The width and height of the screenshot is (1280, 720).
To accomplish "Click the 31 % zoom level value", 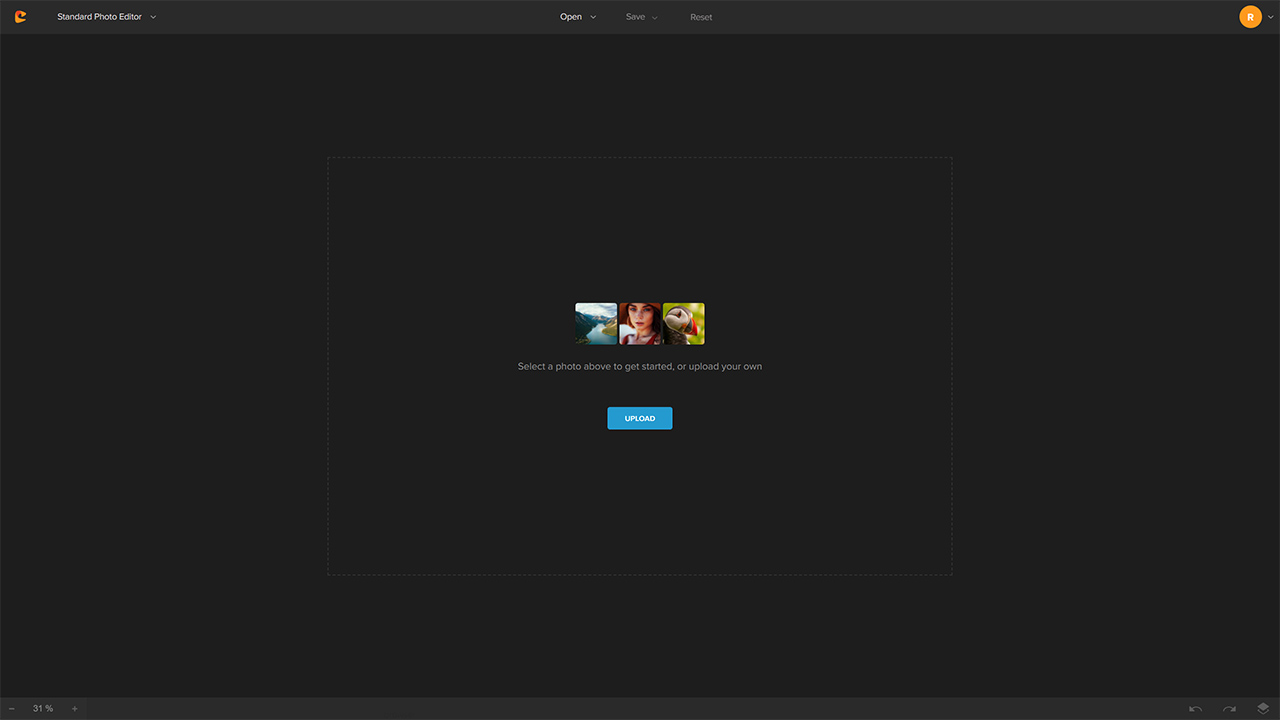I will tap(43, 709).
